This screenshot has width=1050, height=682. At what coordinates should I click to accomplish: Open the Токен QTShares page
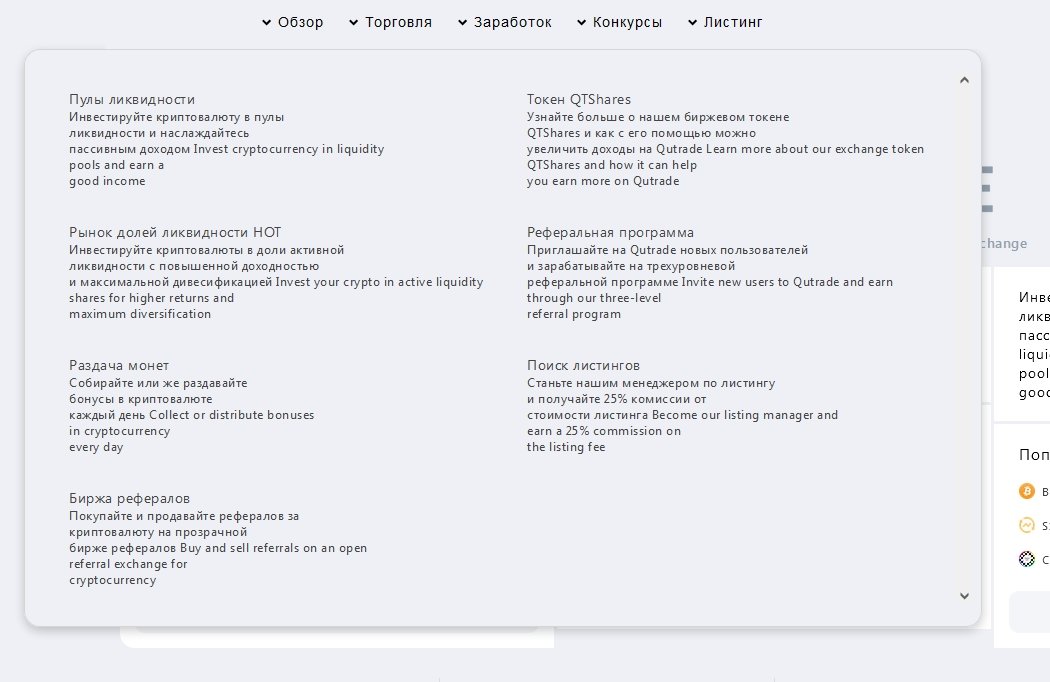(579, 99)
